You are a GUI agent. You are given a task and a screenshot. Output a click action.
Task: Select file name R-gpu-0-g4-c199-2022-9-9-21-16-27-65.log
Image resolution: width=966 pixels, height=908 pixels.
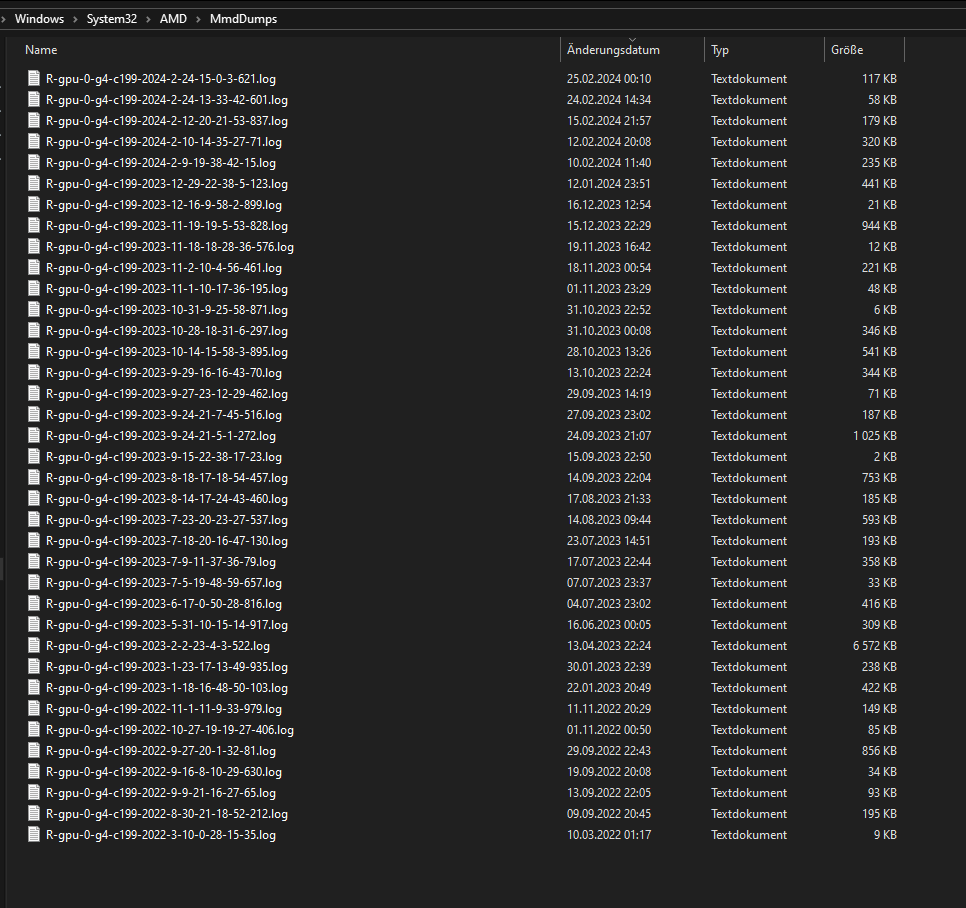161,793
